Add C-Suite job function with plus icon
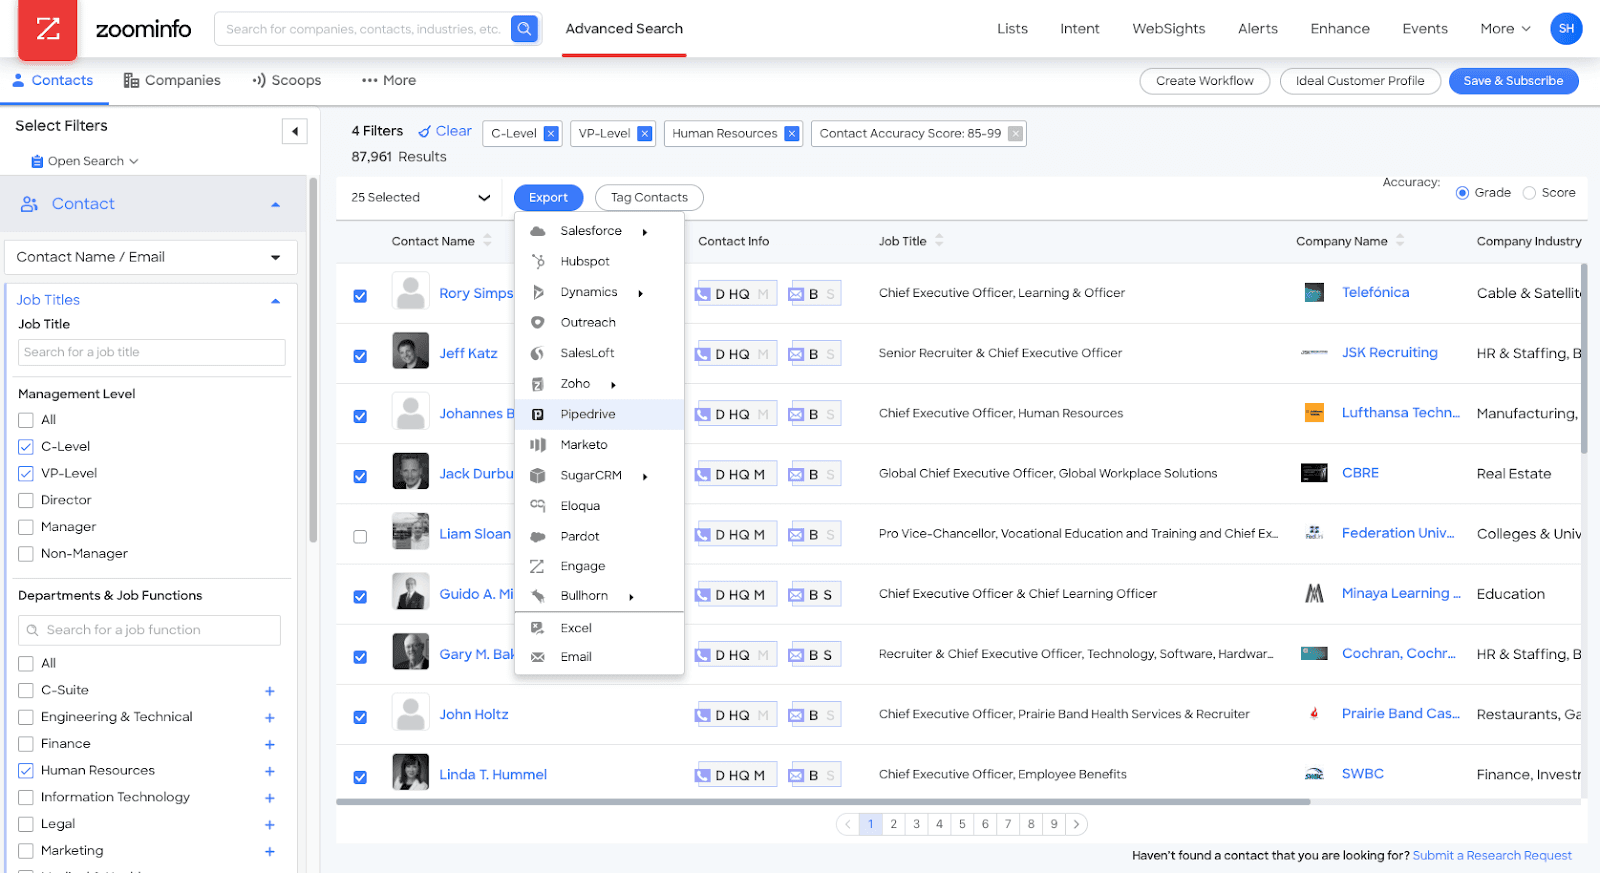The height and width of the screenshot is (873, 1600). (x=270, y=691)
